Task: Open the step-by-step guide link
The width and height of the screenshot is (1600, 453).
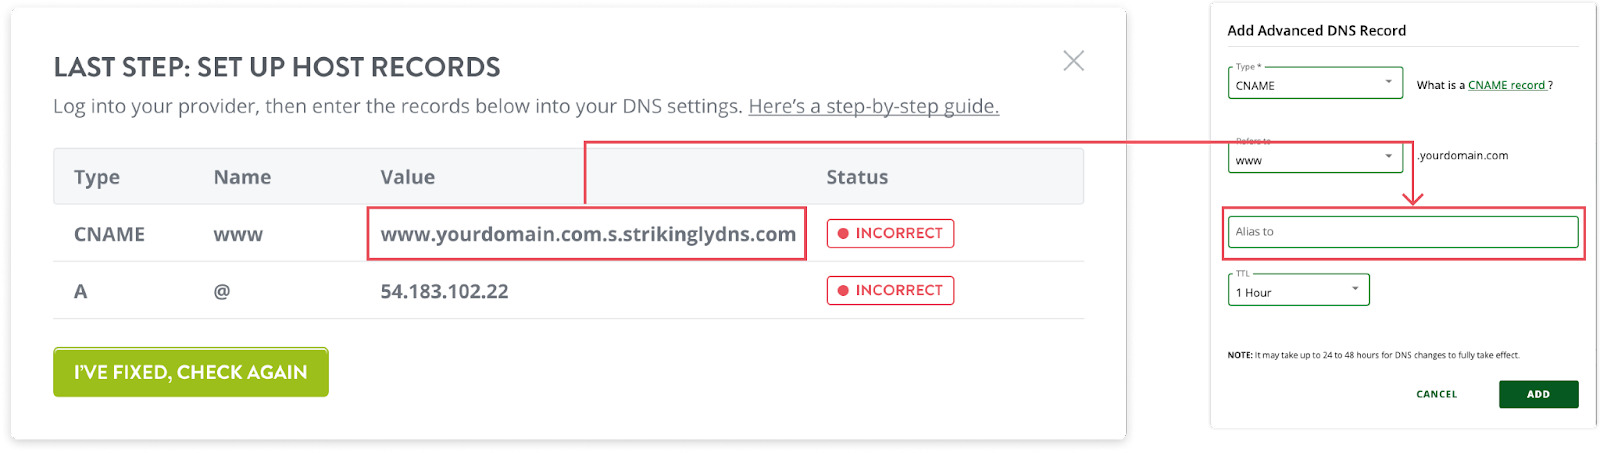Action: [x=873, y=106]
